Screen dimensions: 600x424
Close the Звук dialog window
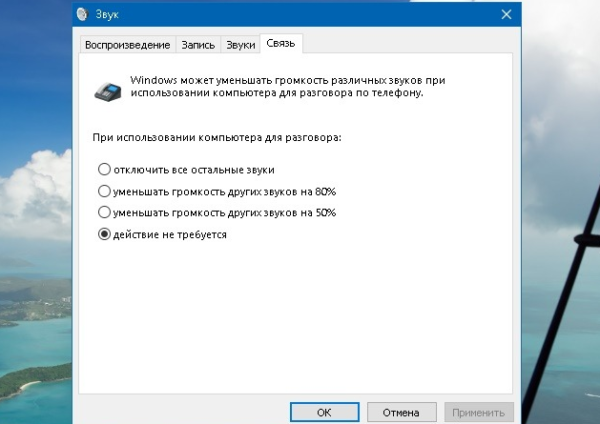(507, 17)
